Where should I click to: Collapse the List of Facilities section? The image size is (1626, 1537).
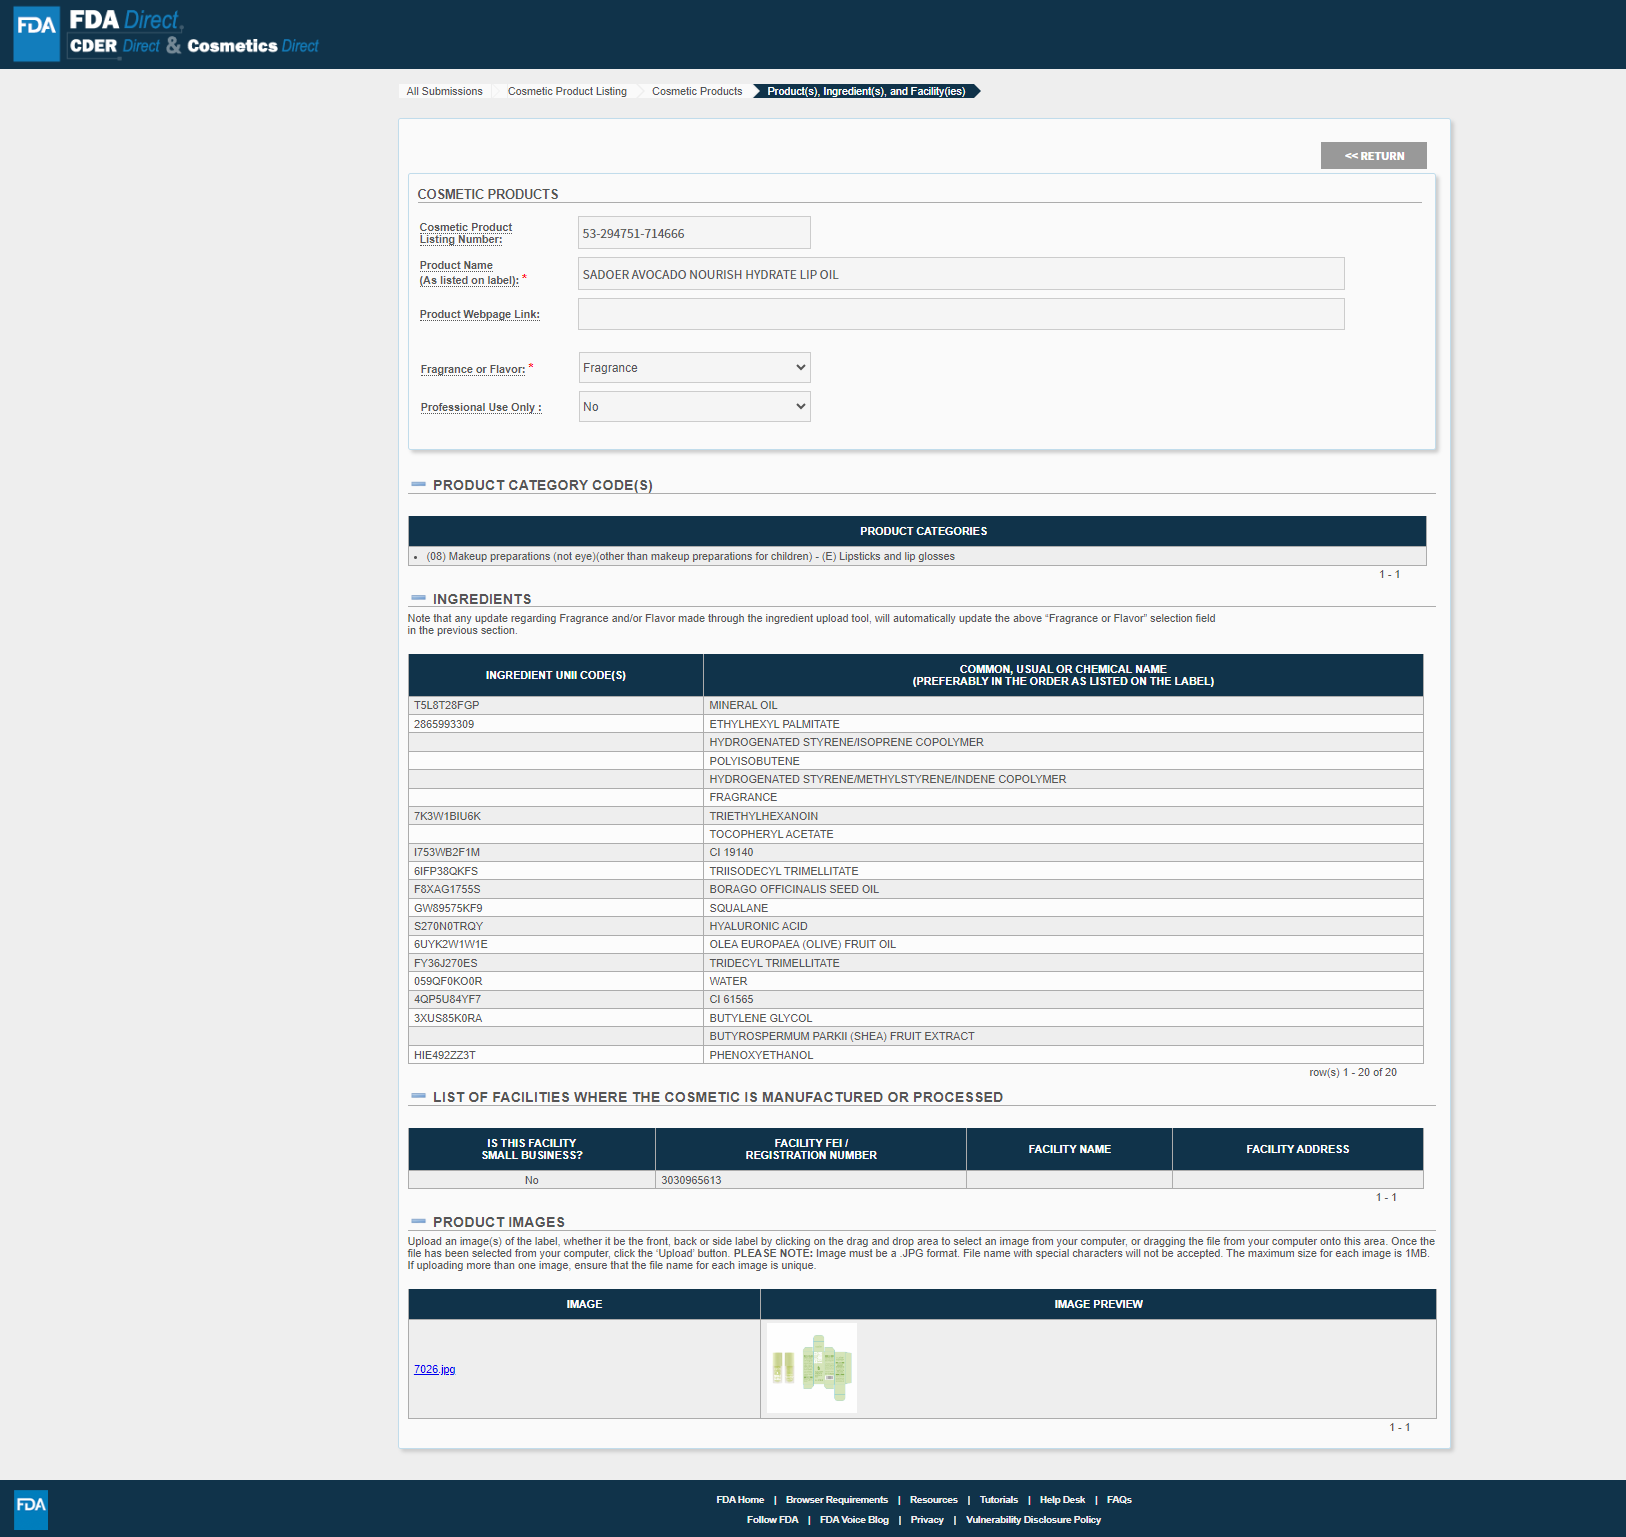[418, 1097]
